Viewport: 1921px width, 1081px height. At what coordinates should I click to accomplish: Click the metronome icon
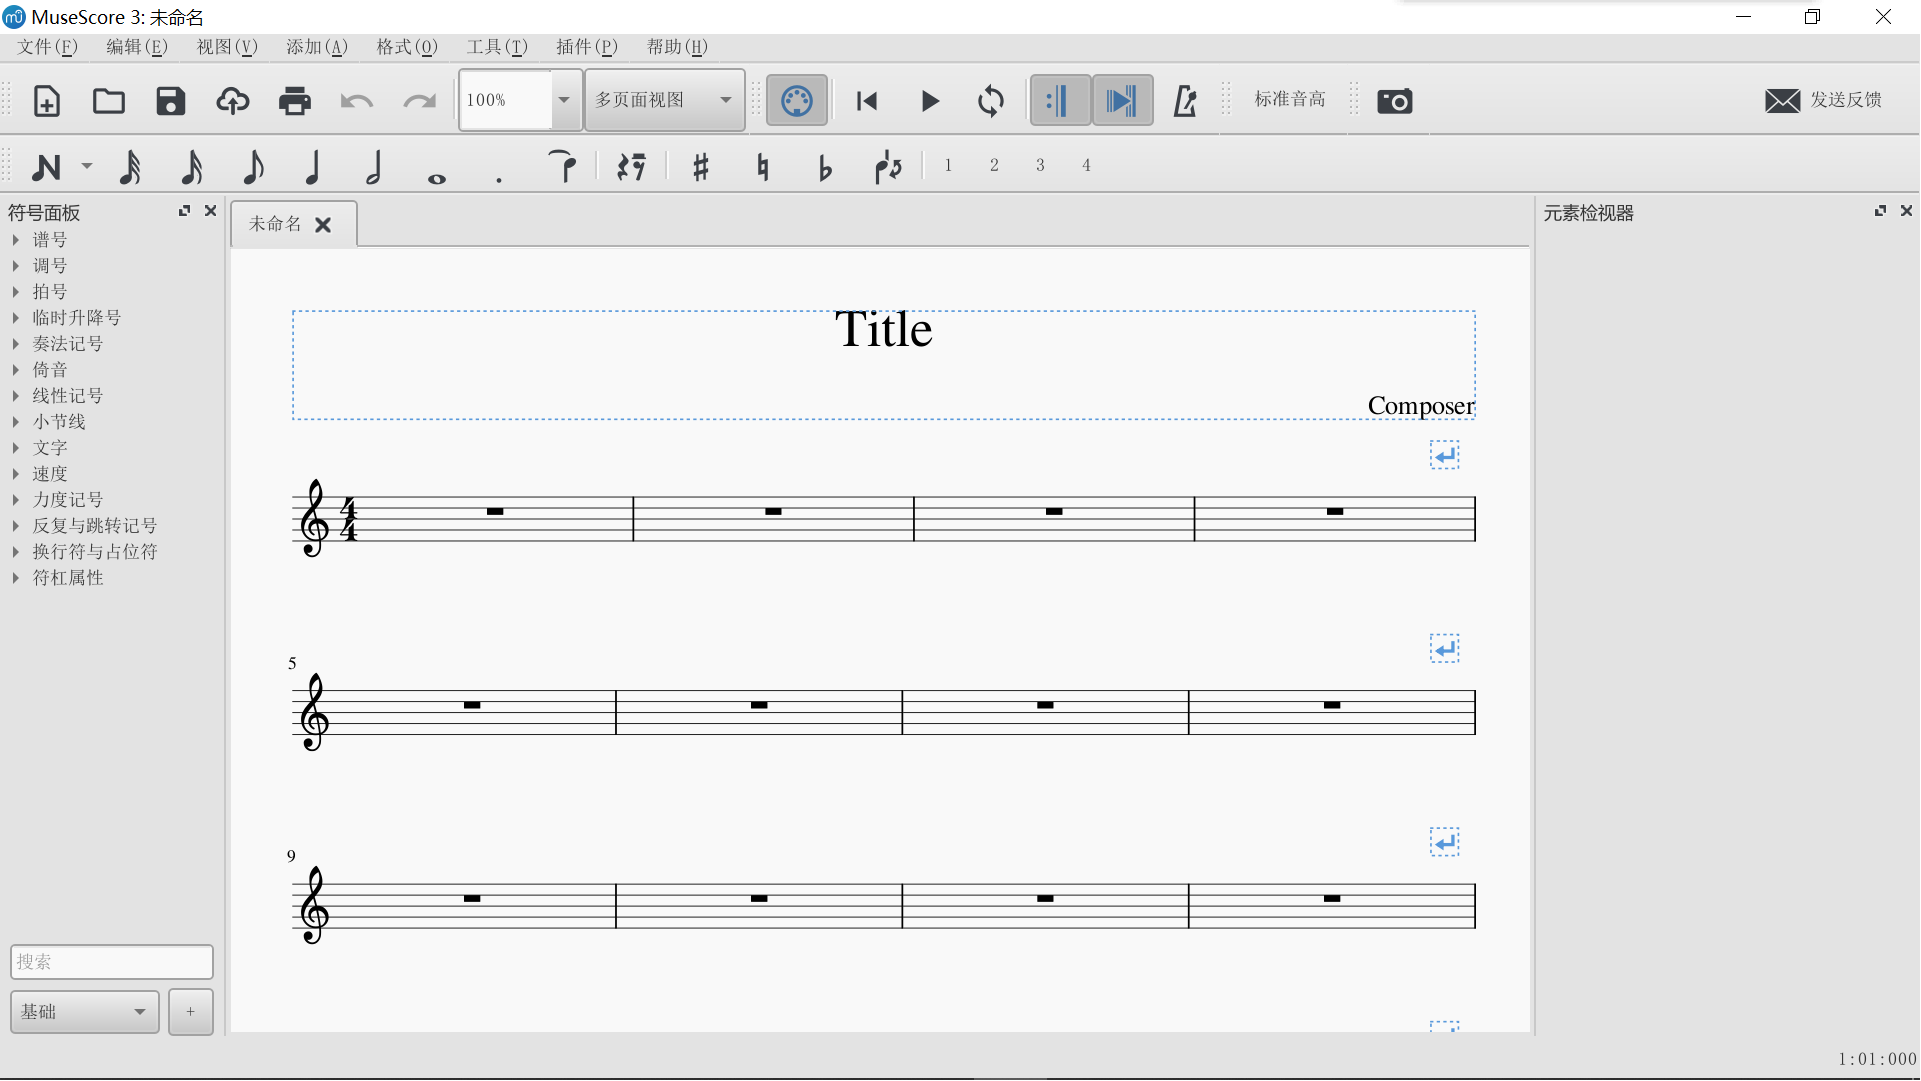tap(1185, 101)
